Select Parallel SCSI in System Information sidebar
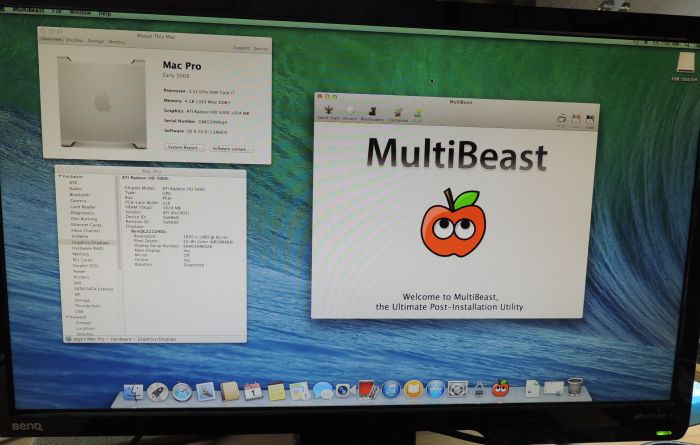Viewport: 700px width, 445px height. (85, 266)
